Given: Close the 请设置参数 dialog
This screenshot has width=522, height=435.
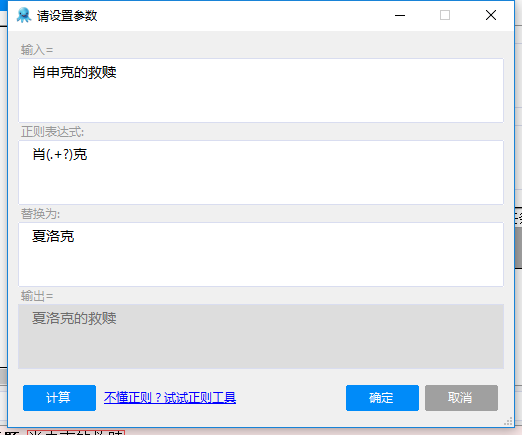Looking at the screenshot, I should [491, 15].
